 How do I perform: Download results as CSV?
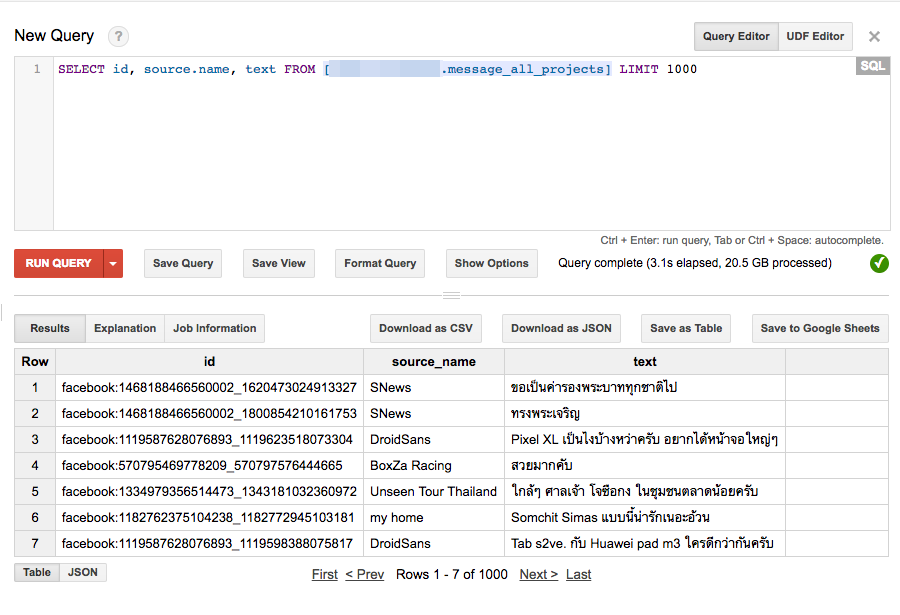(426, 328)
